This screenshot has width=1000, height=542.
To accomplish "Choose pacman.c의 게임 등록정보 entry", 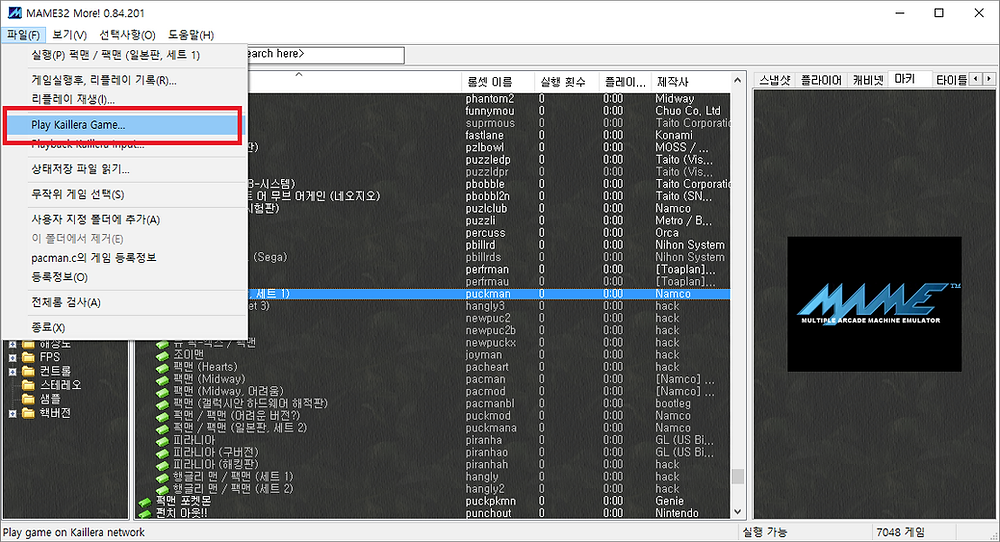I will point(124,258).
